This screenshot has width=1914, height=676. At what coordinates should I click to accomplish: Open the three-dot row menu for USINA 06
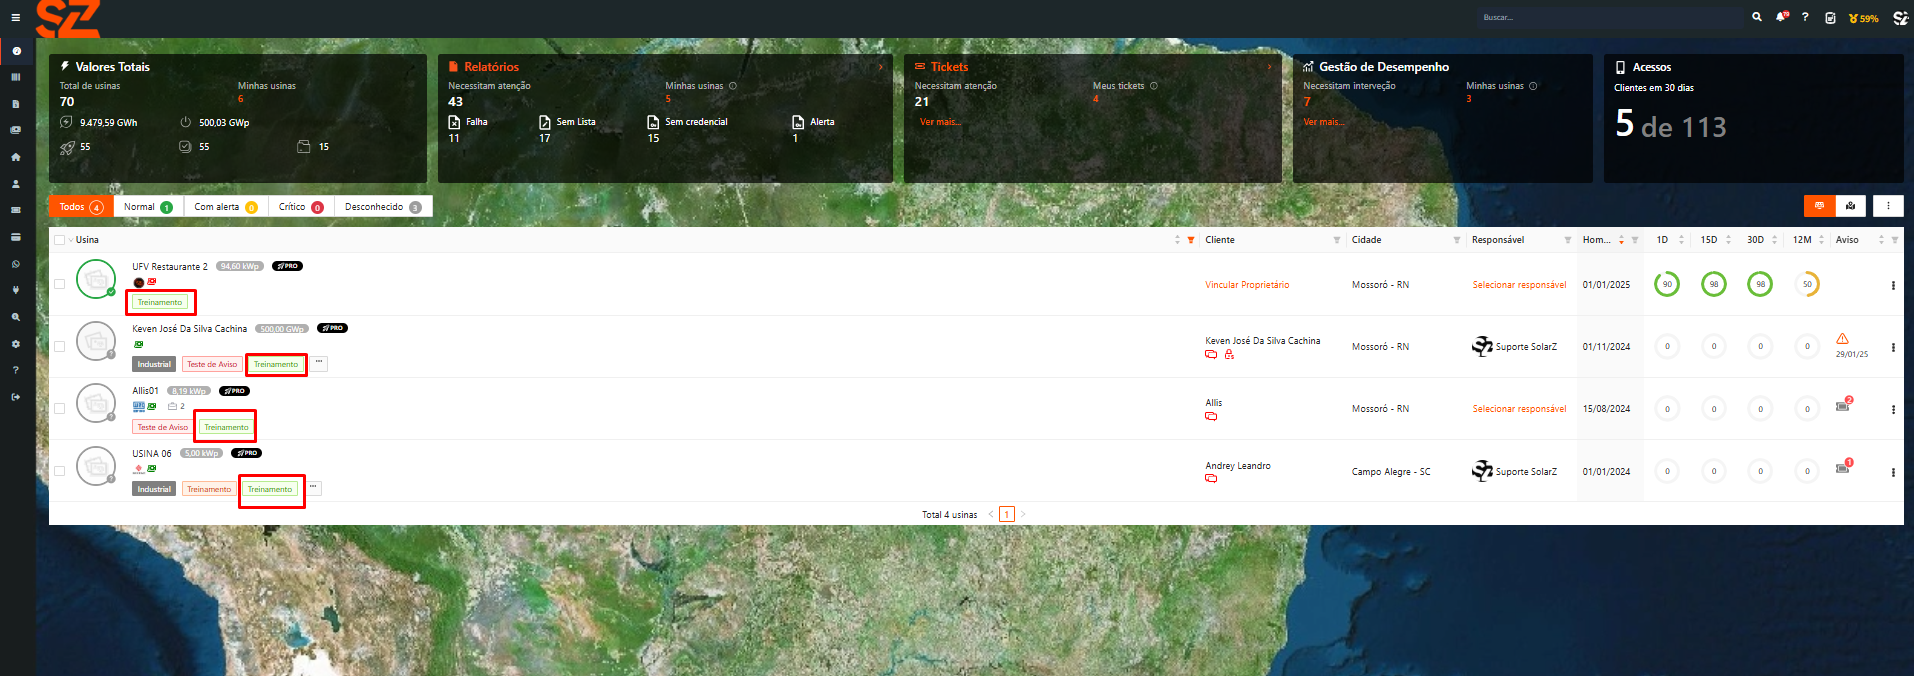pos(1893,472)
